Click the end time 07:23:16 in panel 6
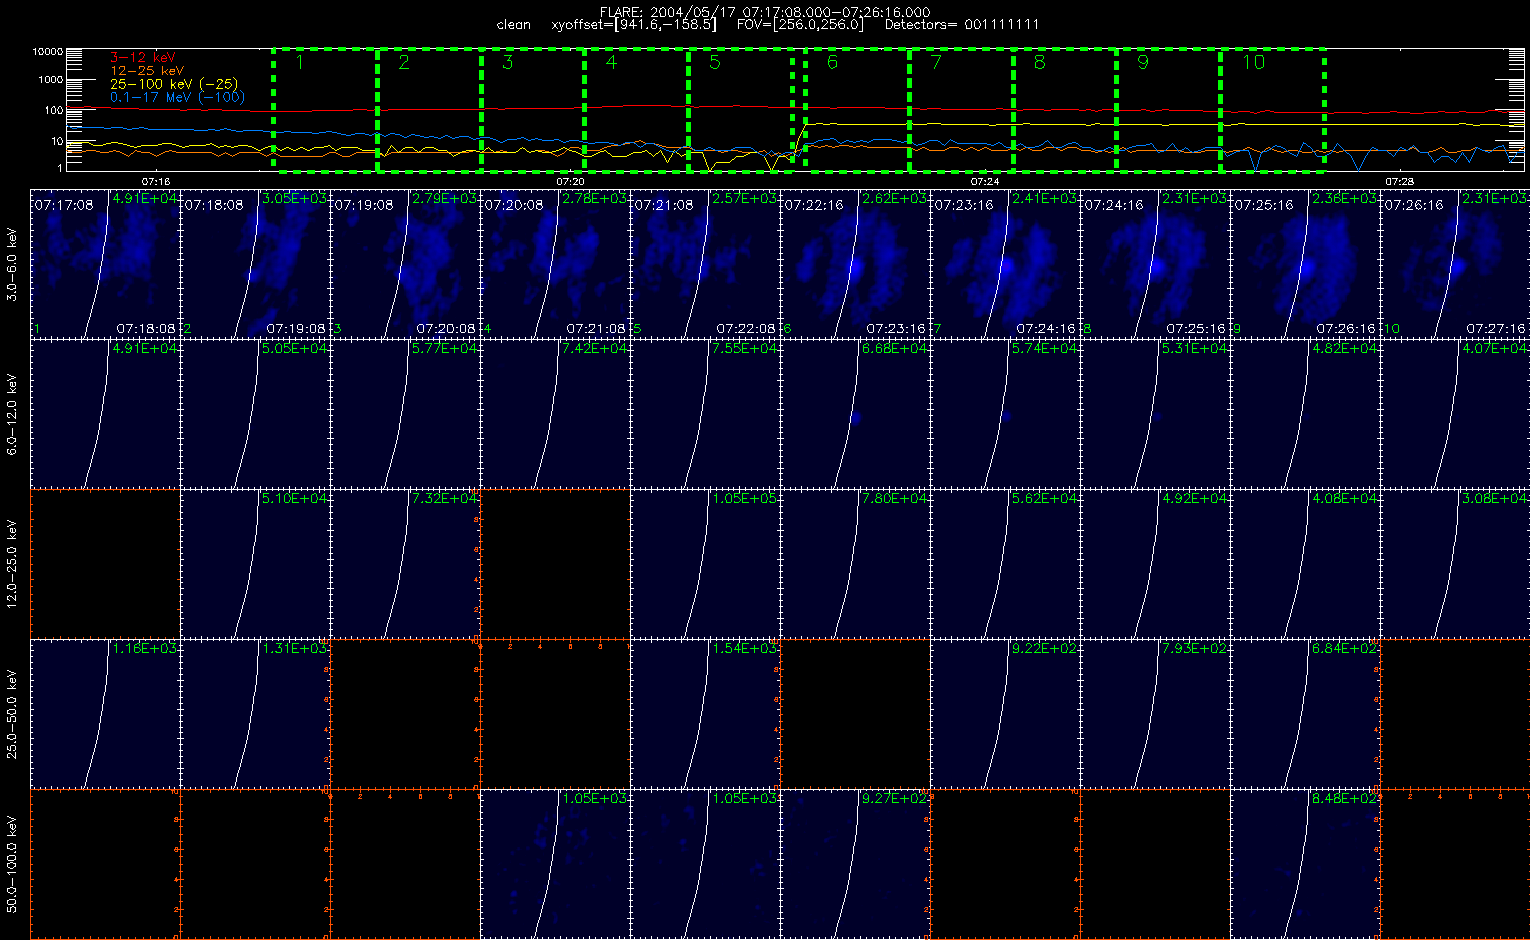Viewport: 1530px width, 940px height. pyautogui.click(x=896, y=328)
